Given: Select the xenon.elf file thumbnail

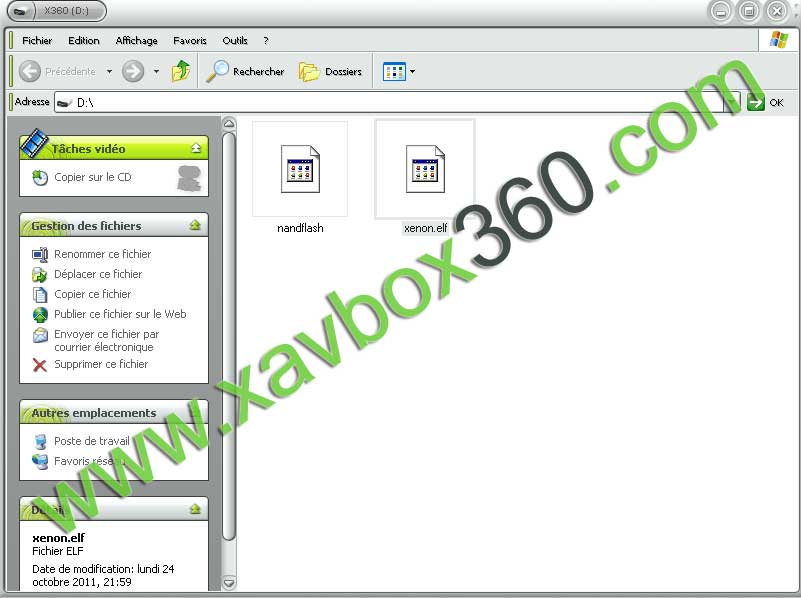Looking at the screenshot, I should (x=425, y=169).
